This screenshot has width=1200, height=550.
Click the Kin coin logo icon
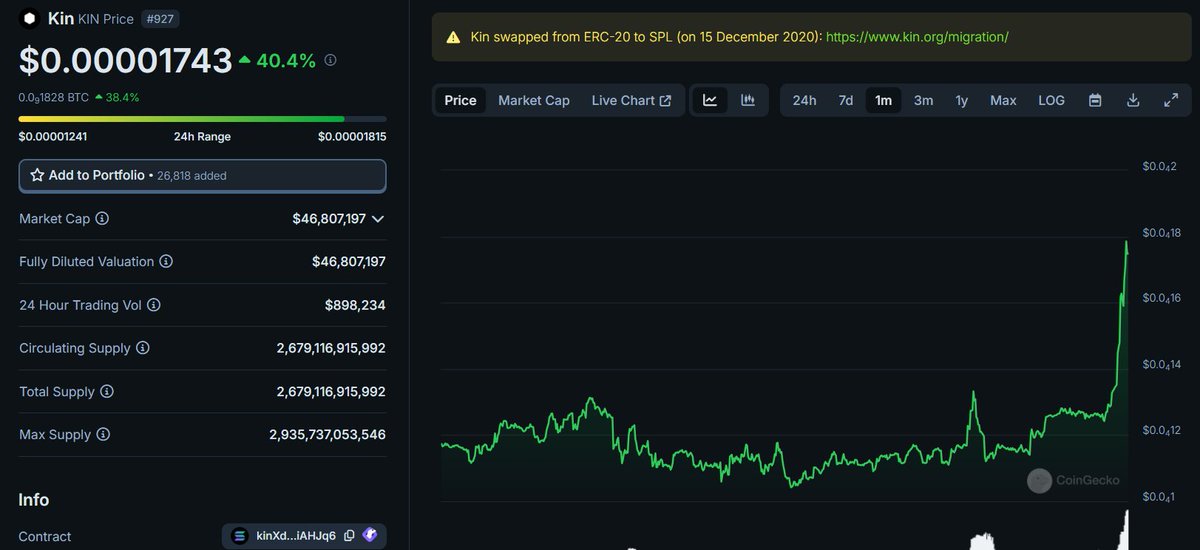pos(29,18)
